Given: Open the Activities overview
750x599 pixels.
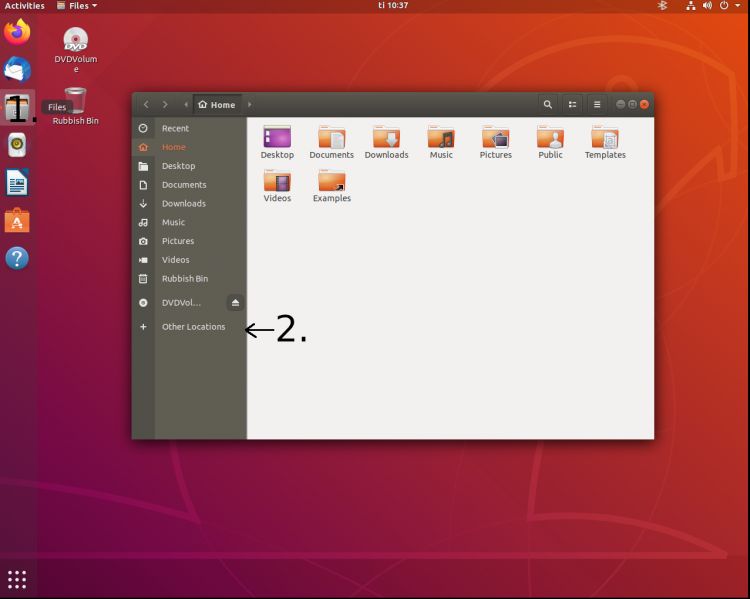Looking at the screenshot, I should pos(23,6).
